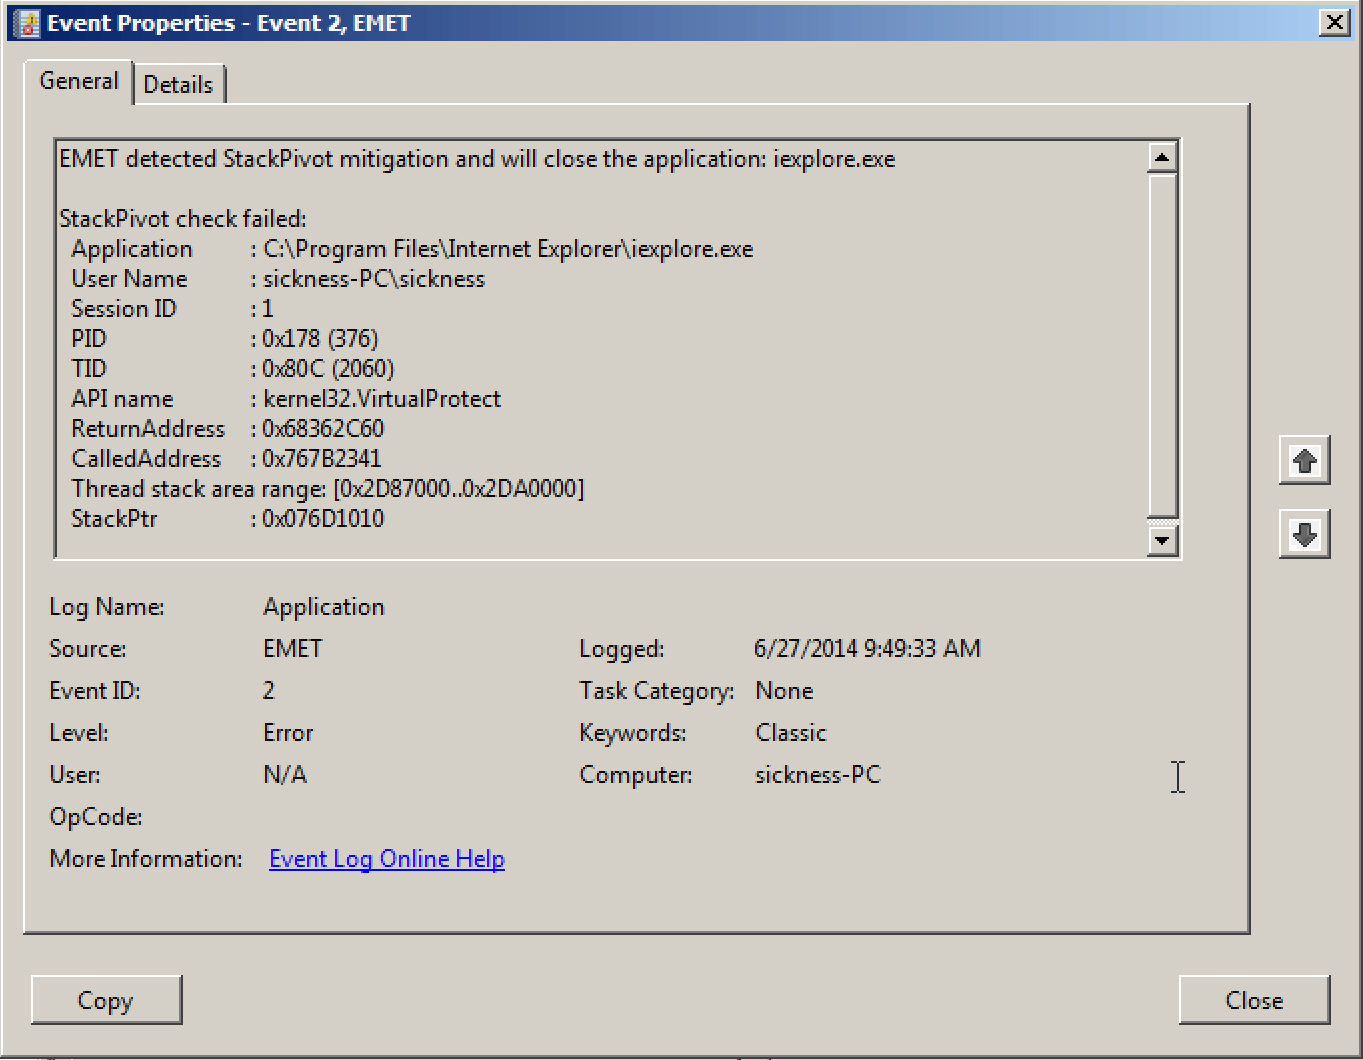Screen dimensions: 1363x1060
Task: Click the Copy button
Action: 106,1000
